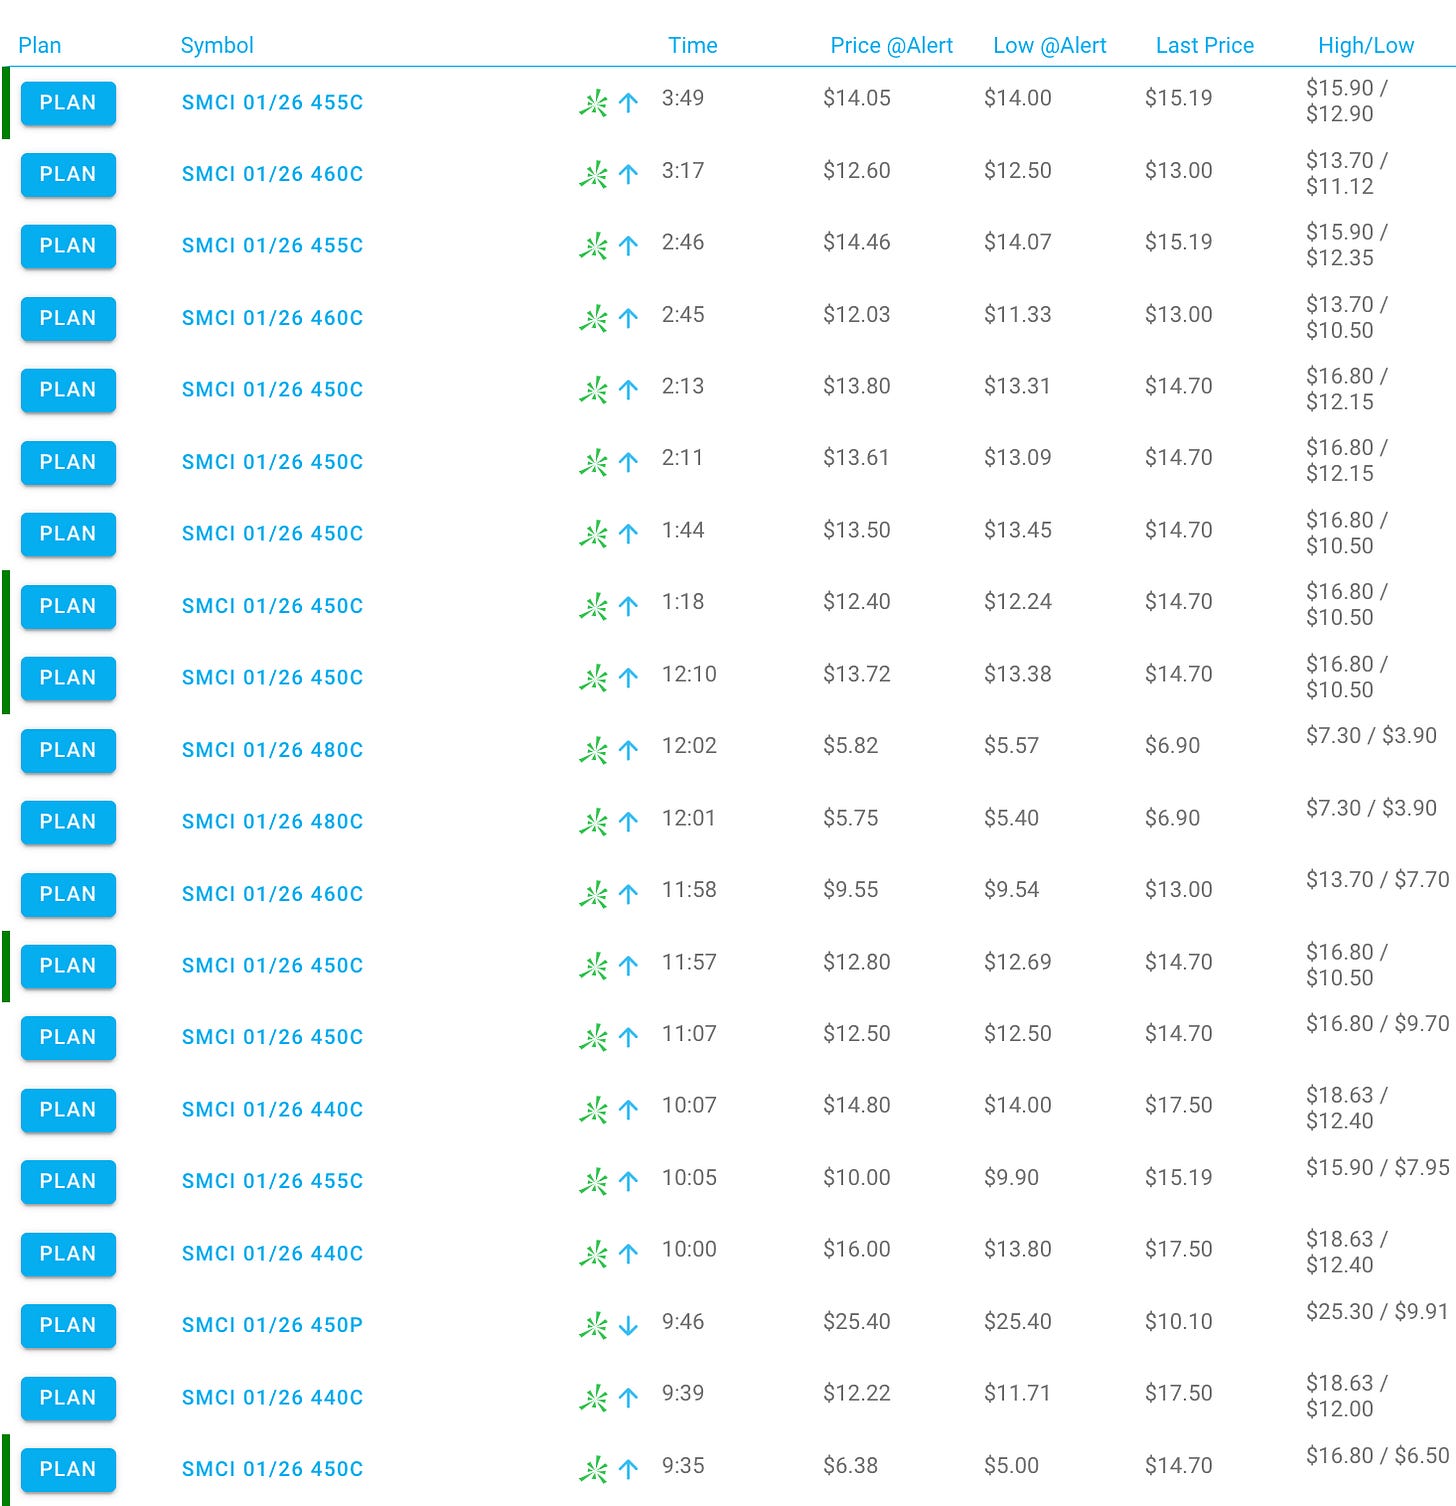Image resolution: width=1456 pixels, height=1506 pixels.
Task: Select the PLAN button in the 2:46 row
Action: coord(68,246)
